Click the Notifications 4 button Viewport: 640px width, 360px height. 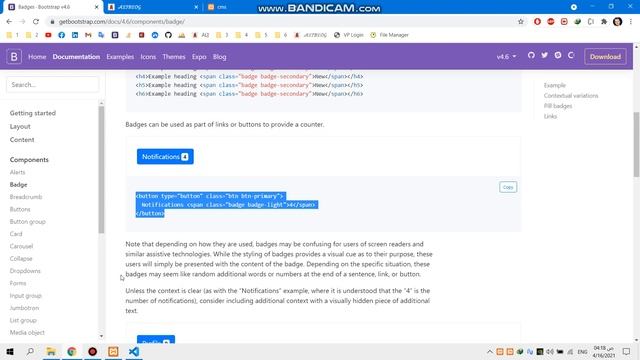[x=165, y=157]
